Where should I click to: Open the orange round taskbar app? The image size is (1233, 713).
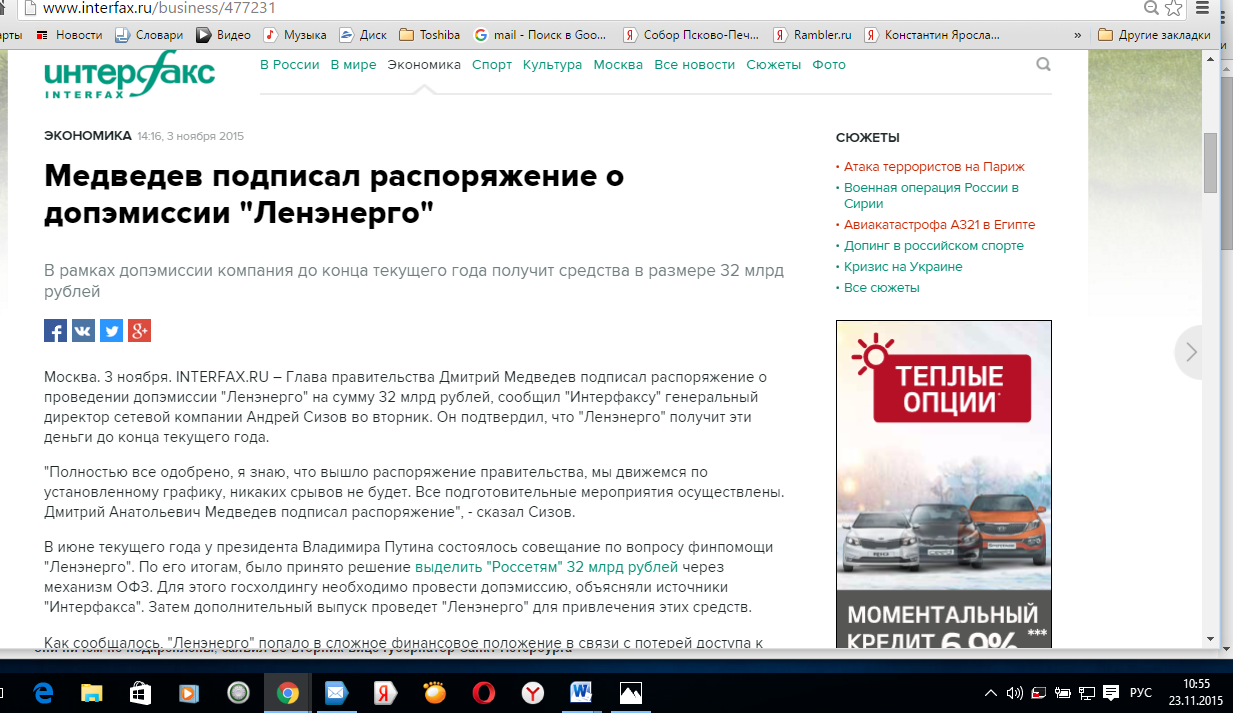[434, 692]
